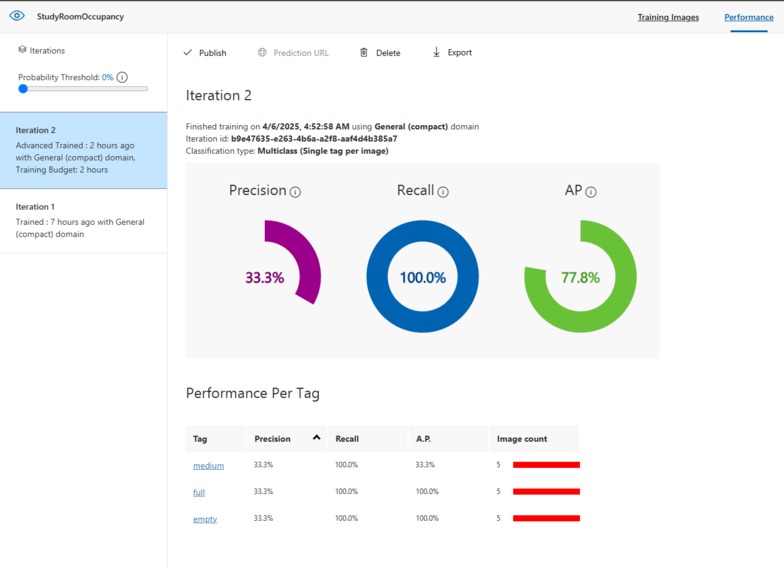Image resolution: width=784 pixels, height=573 pixels.
Task: Open the full tag link
Action: click(x=198, y=492)
